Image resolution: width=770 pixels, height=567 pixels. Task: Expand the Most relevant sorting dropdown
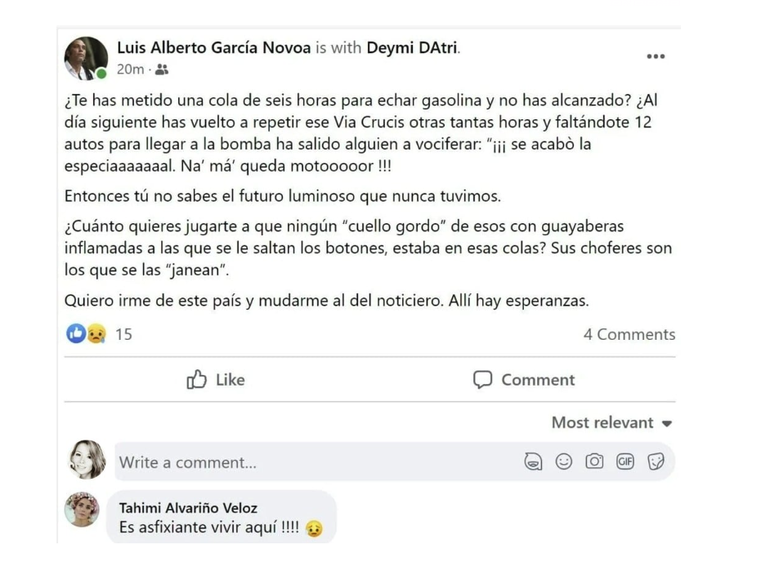(611, 423)
